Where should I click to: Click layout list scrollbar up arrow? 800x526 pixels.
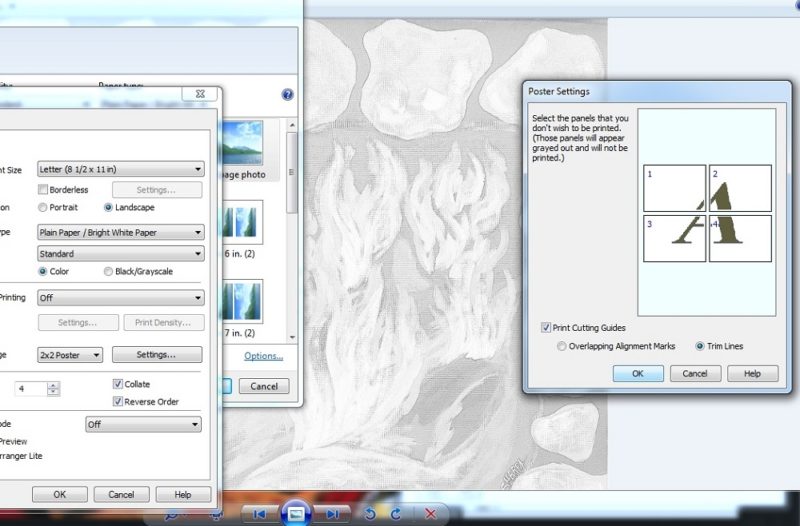[292, 125]
